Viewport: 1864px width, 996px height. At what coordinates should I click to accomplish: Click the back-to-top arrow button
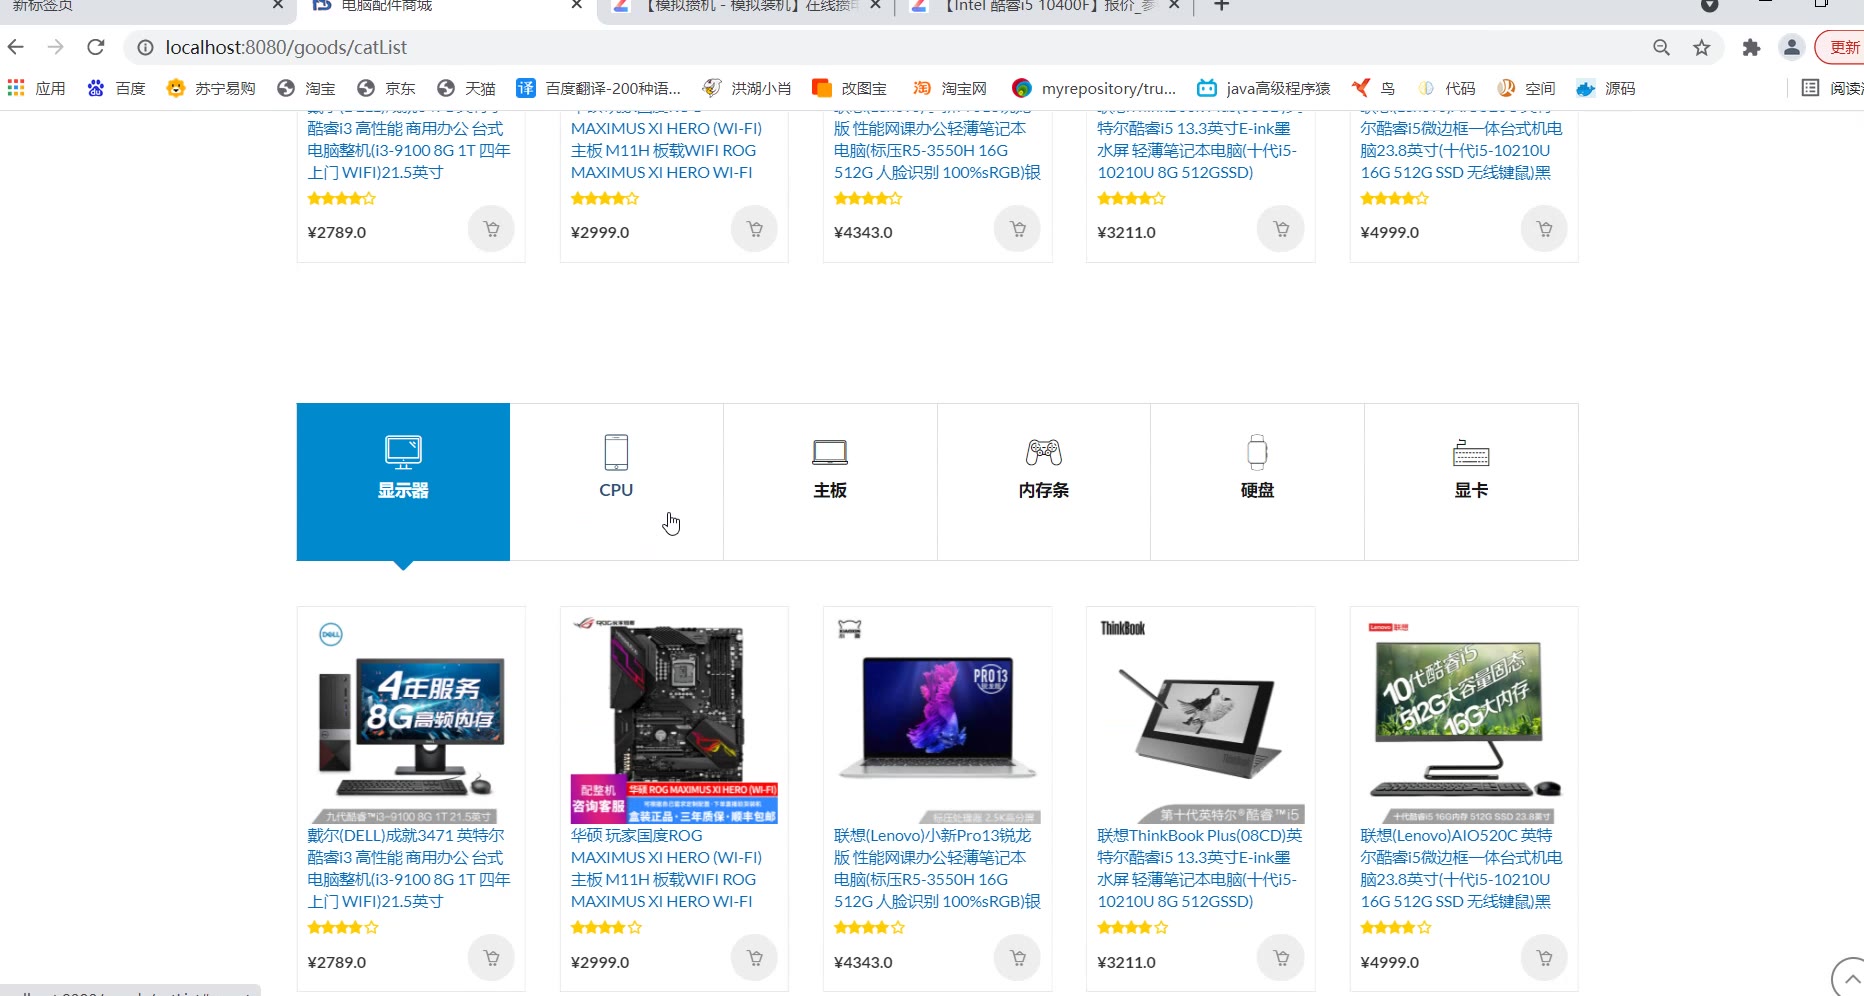click(1850, 977)
